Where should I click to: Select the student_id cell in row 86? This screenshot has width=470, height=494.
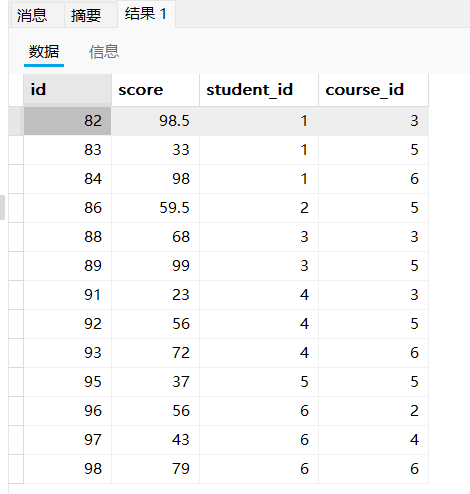pos(259,208)
